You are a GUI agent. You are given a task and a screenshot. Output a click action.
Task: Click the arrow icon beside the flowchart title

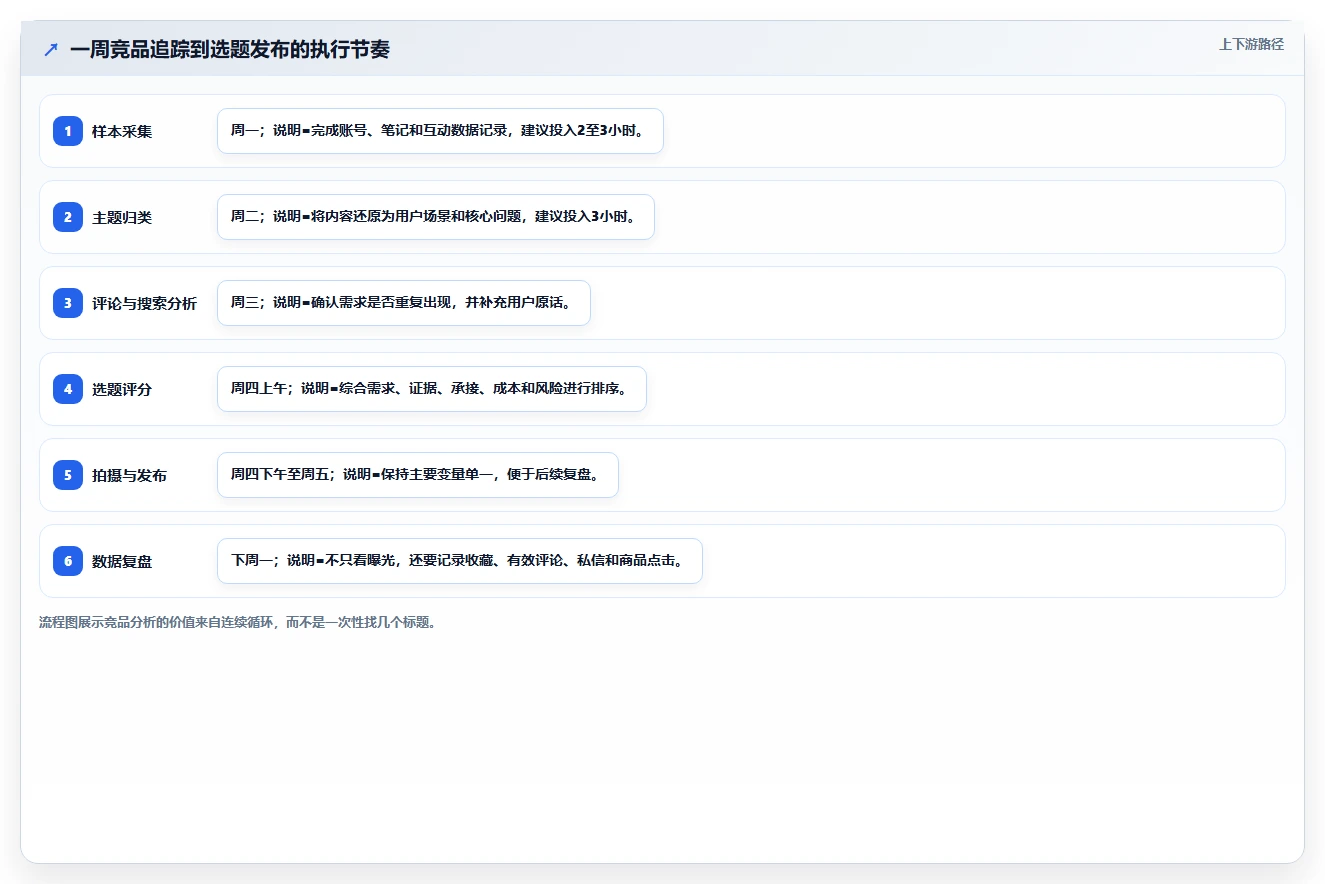[x=51, y=50]
